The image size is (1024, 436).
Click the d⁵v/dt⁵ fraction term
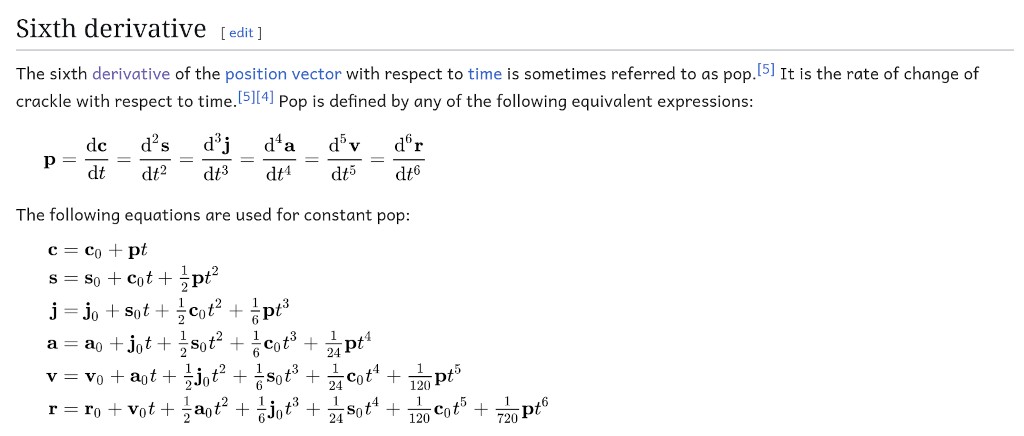click(x=344, y=161)
